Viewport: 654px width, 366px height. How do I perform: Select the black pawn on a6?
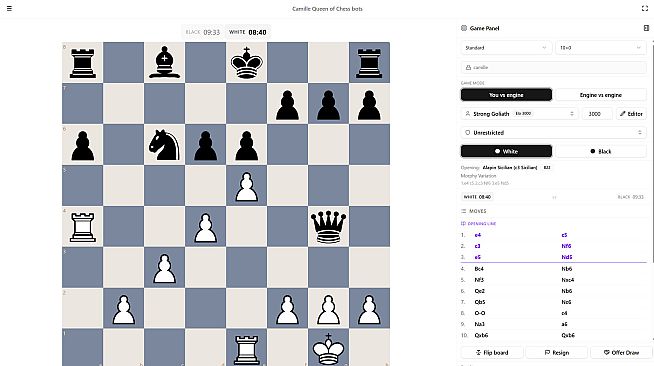pos(83,146)
